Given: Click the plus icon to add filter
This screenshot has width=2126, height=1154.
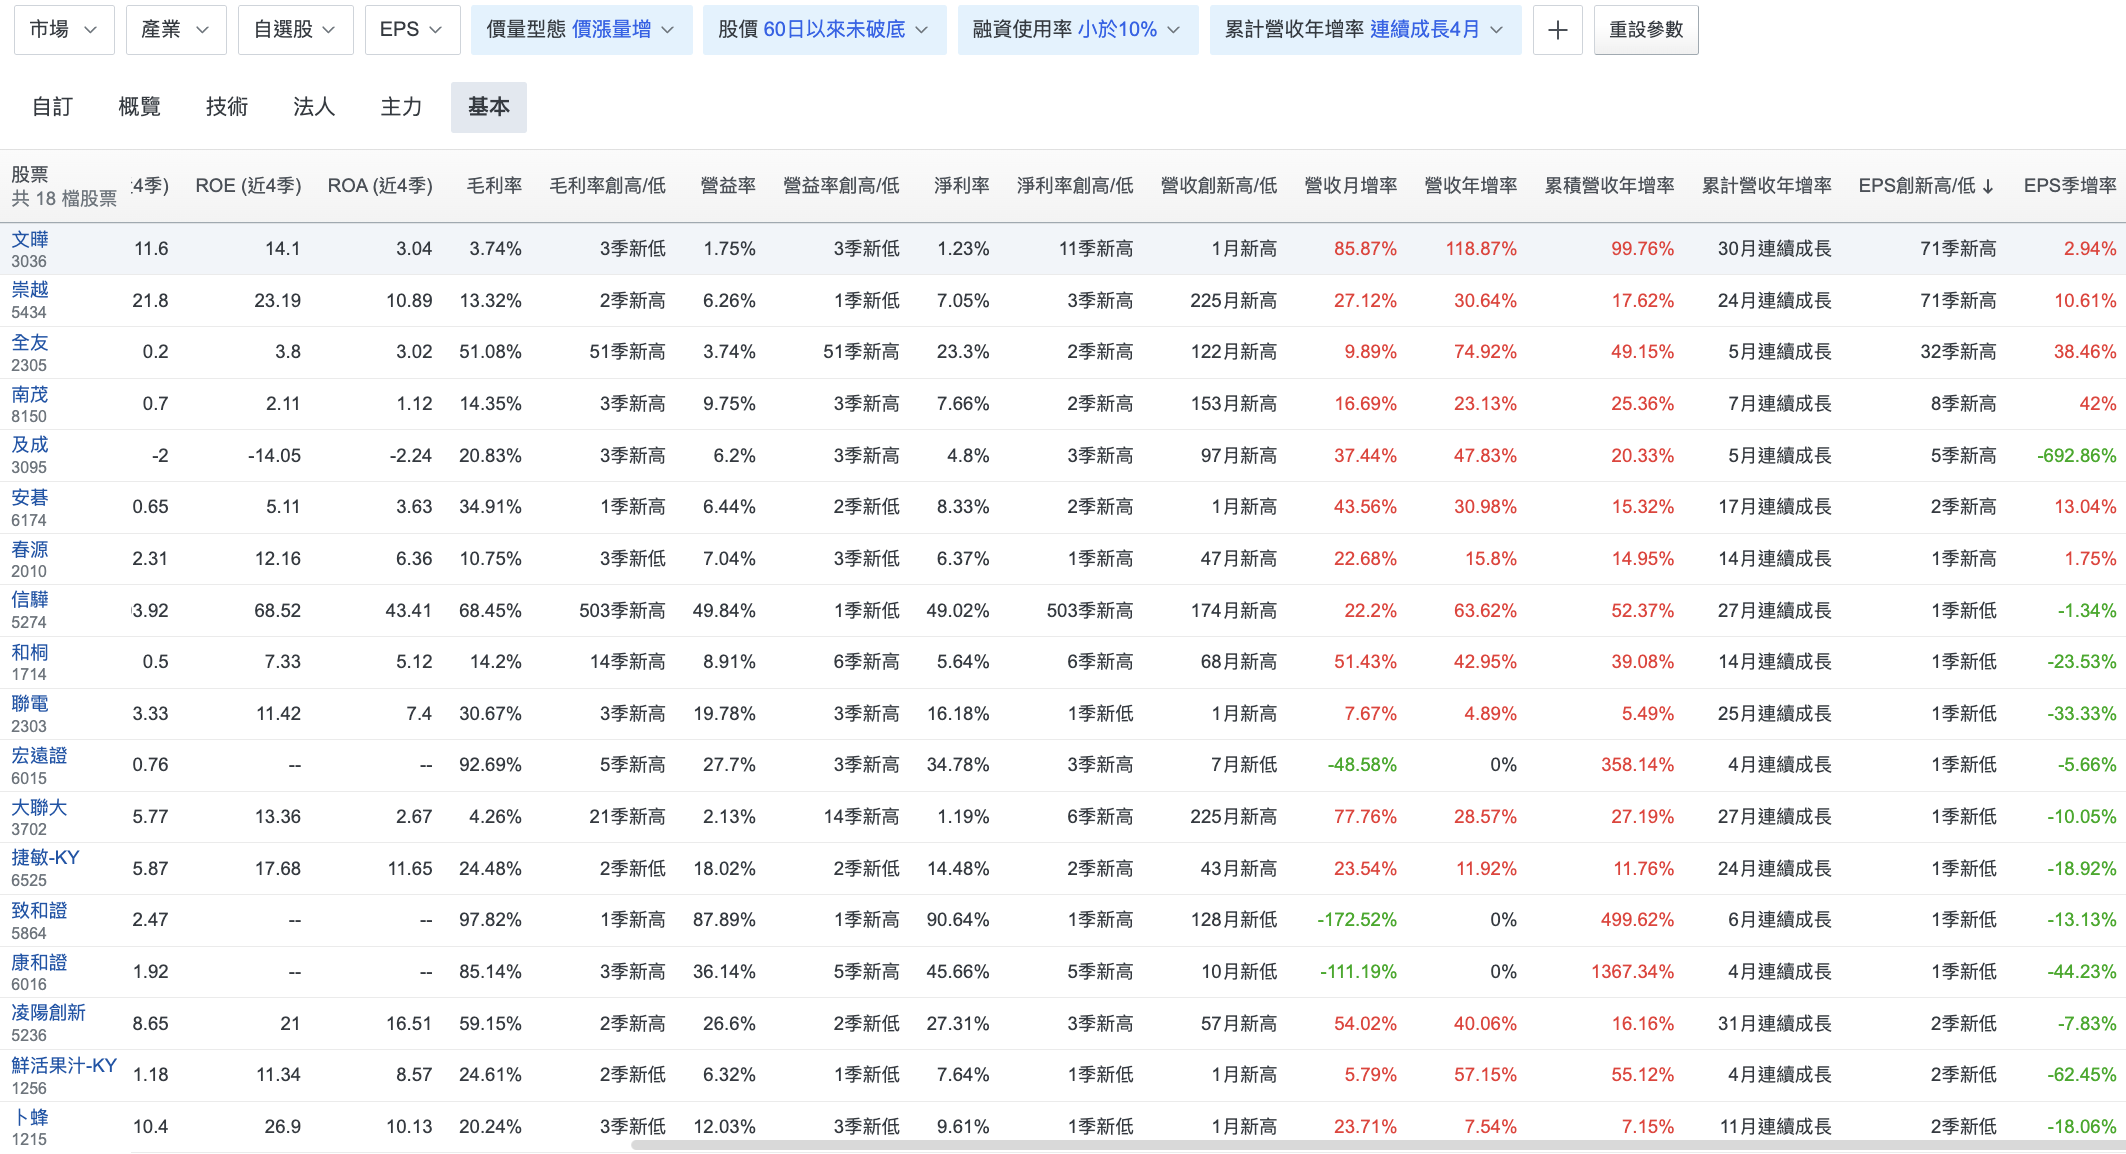Looking at the screenshot, I should click(x=1557, y=30).
